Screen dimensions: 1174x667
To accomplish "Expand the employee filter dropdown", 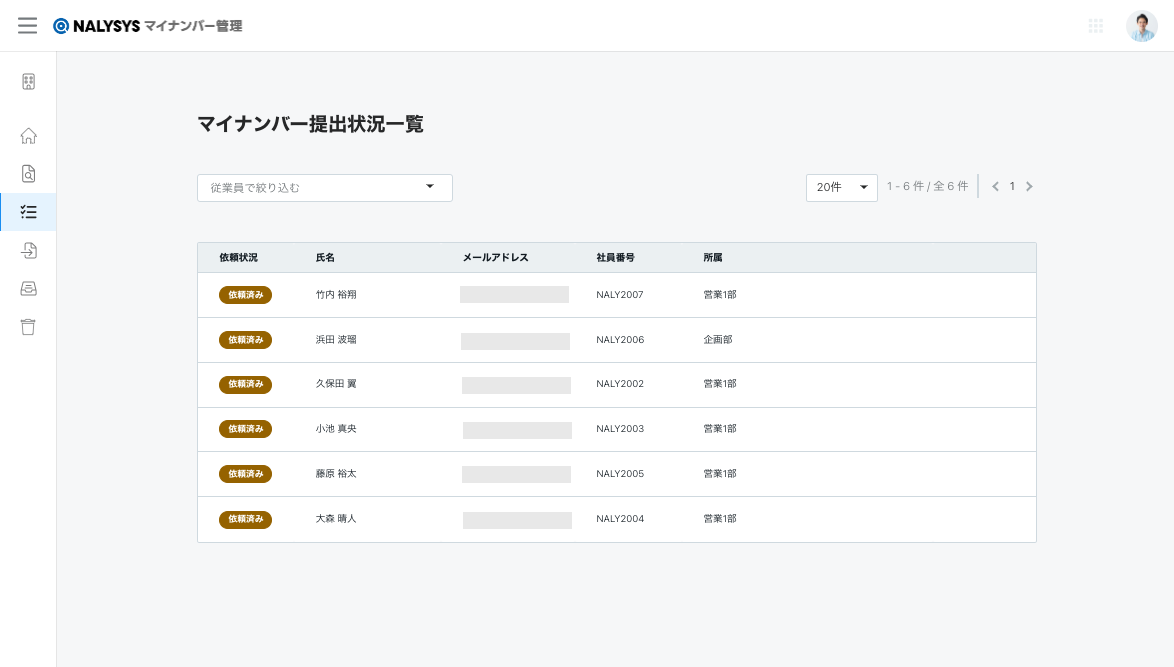I will pyautogui.click(x=324, y=188).
